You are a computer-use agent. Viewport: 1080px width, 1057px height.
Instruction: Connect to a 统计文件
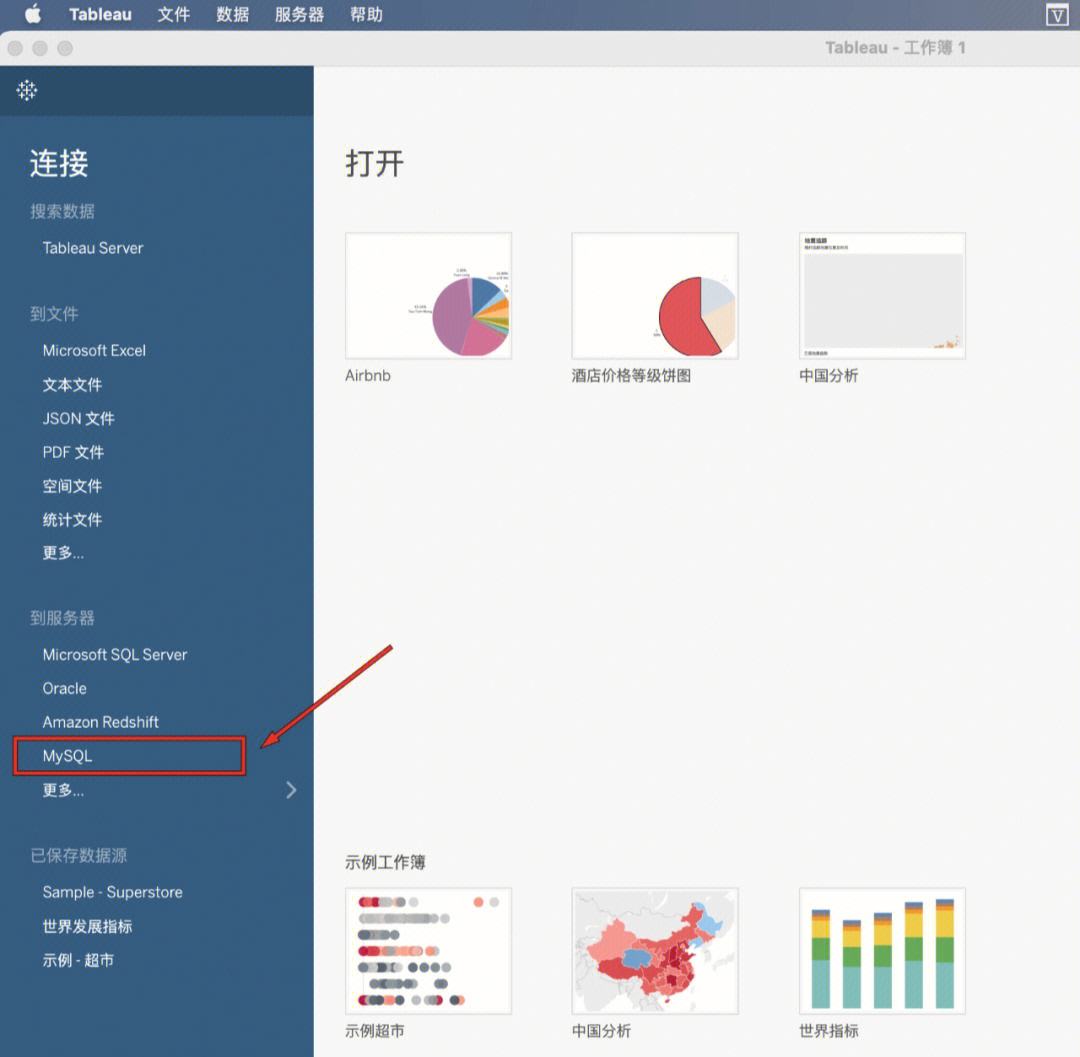coord(72,519)
